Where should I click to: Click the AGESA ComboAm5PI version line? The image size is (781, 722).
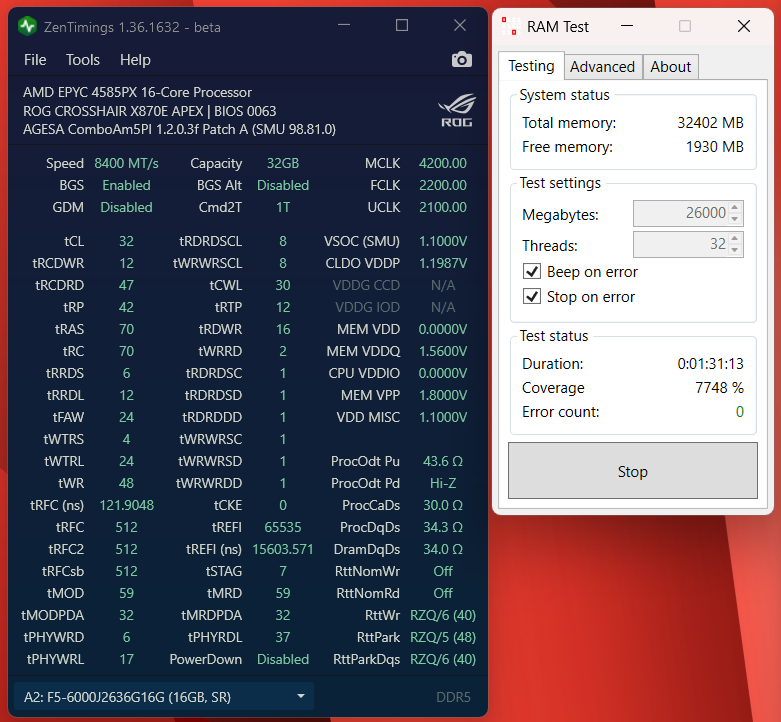[179, 129]
